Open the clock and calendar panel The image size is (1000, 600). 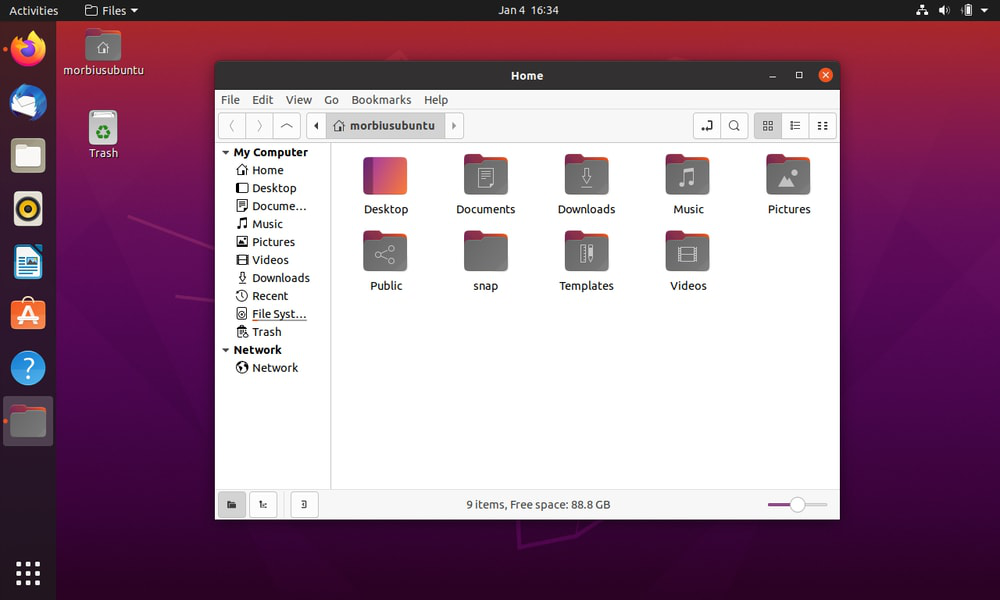(x=528, y=10)
